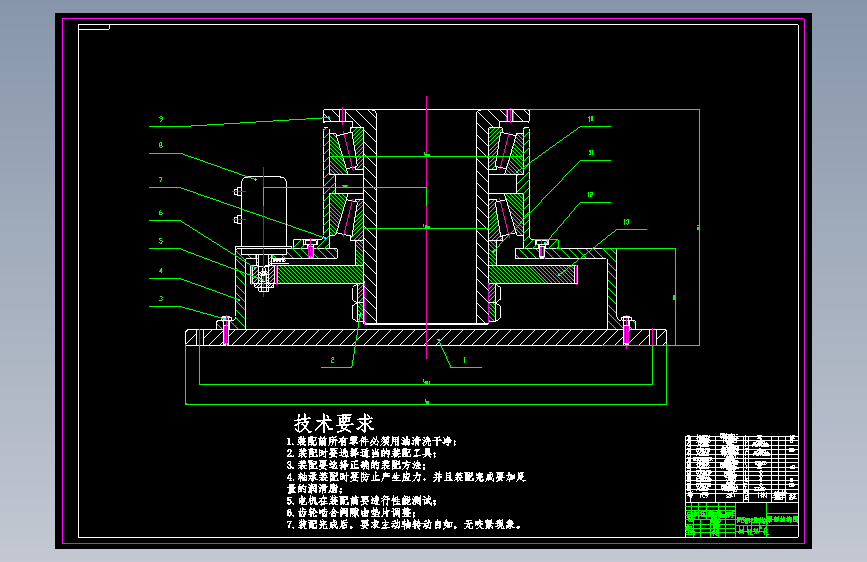Viewport: 867px width, 562px height.
Task: Select requirement line 1 about 油清洗干净
Action: coord(372,441)
